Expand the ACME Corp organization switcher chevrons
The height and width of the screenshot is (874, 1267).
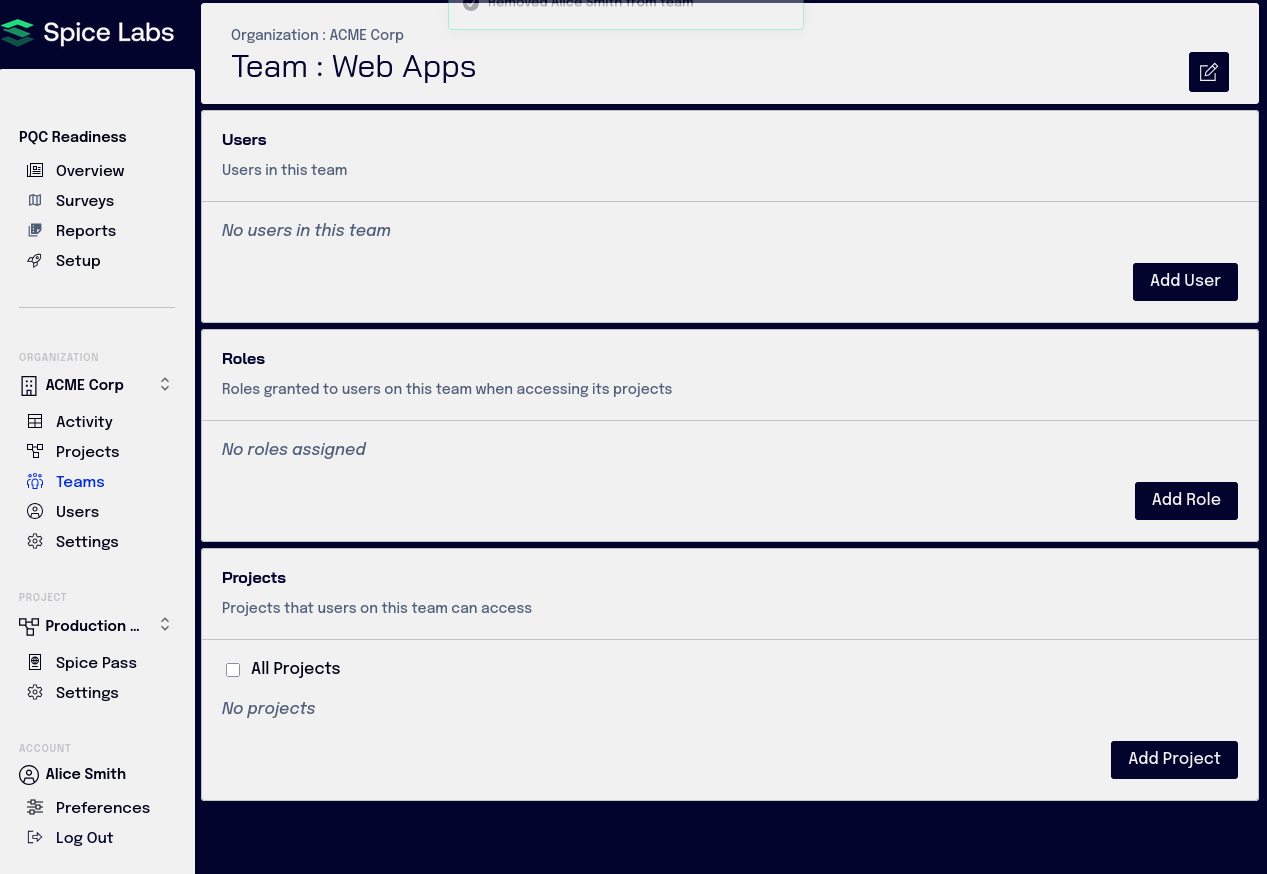point(165,384)
